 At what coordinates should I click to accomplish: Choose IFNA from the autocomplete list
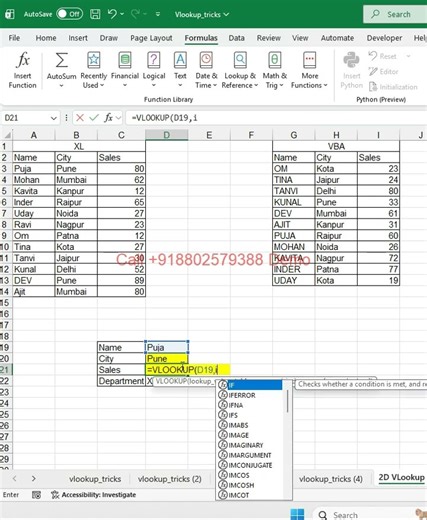pyautogui.click(x=250, y=405)
